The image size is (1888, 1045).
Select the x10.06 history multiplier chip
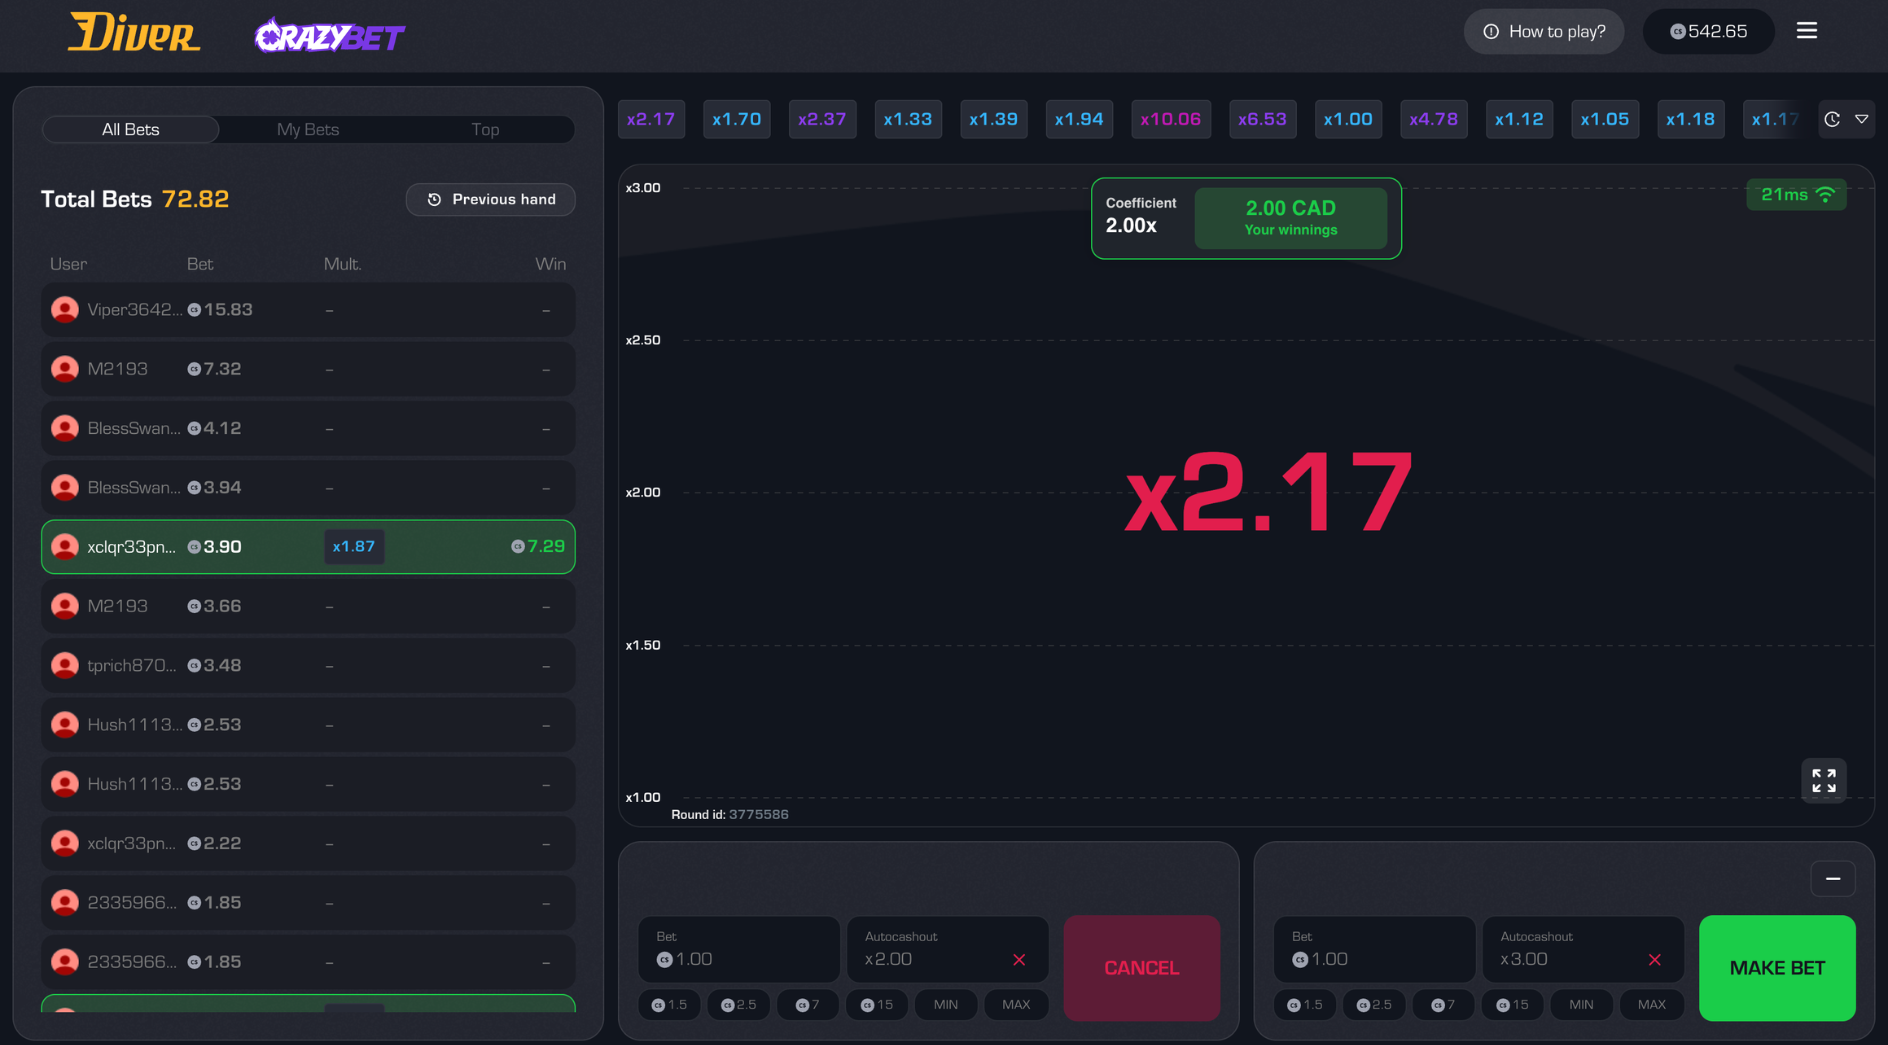(x=1170, y=120)
